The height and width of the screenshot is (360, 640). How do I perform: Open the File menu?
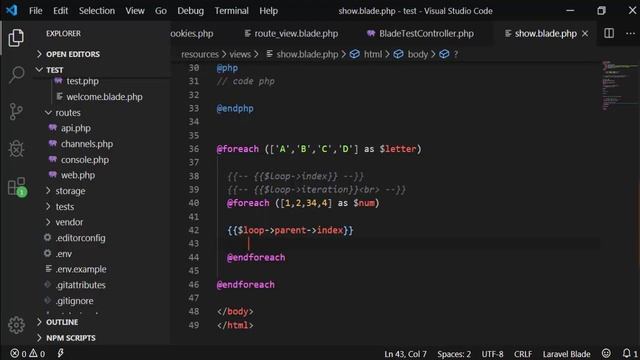tap(36, 11)
